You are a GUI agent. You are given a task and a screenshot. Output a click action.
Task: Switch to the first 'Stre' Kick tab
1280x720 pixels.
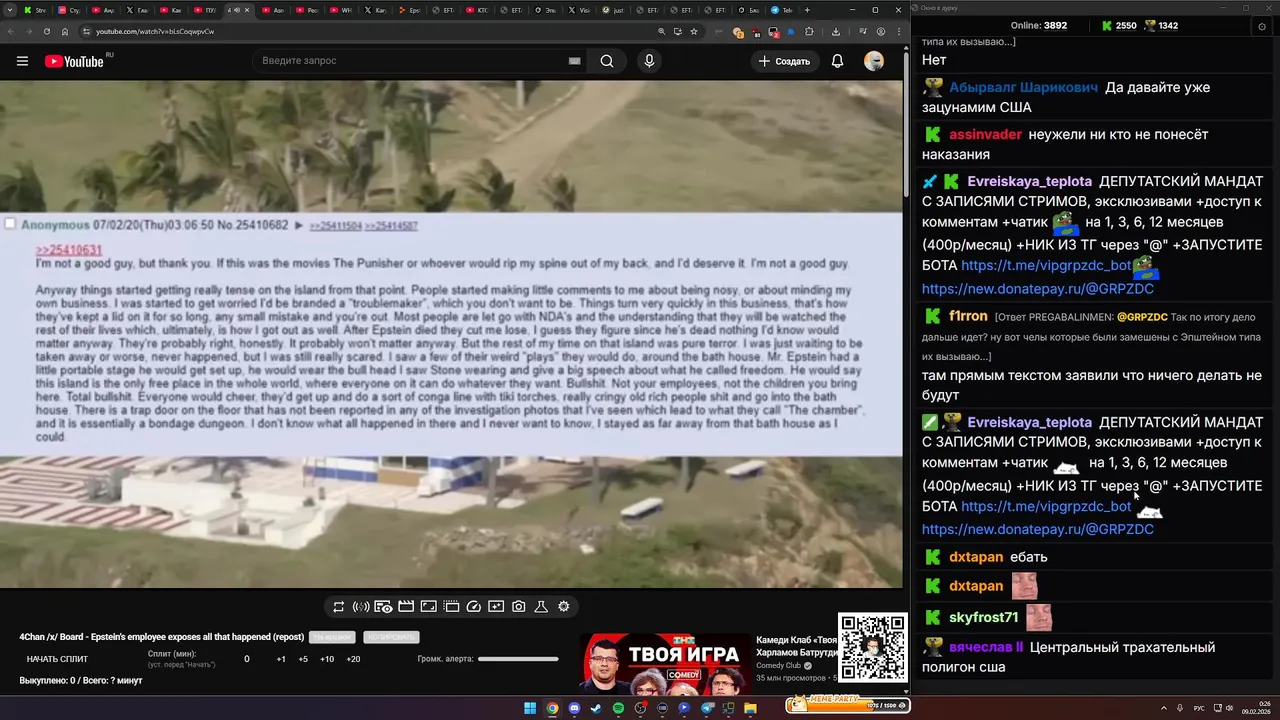(x=36, y=10)
